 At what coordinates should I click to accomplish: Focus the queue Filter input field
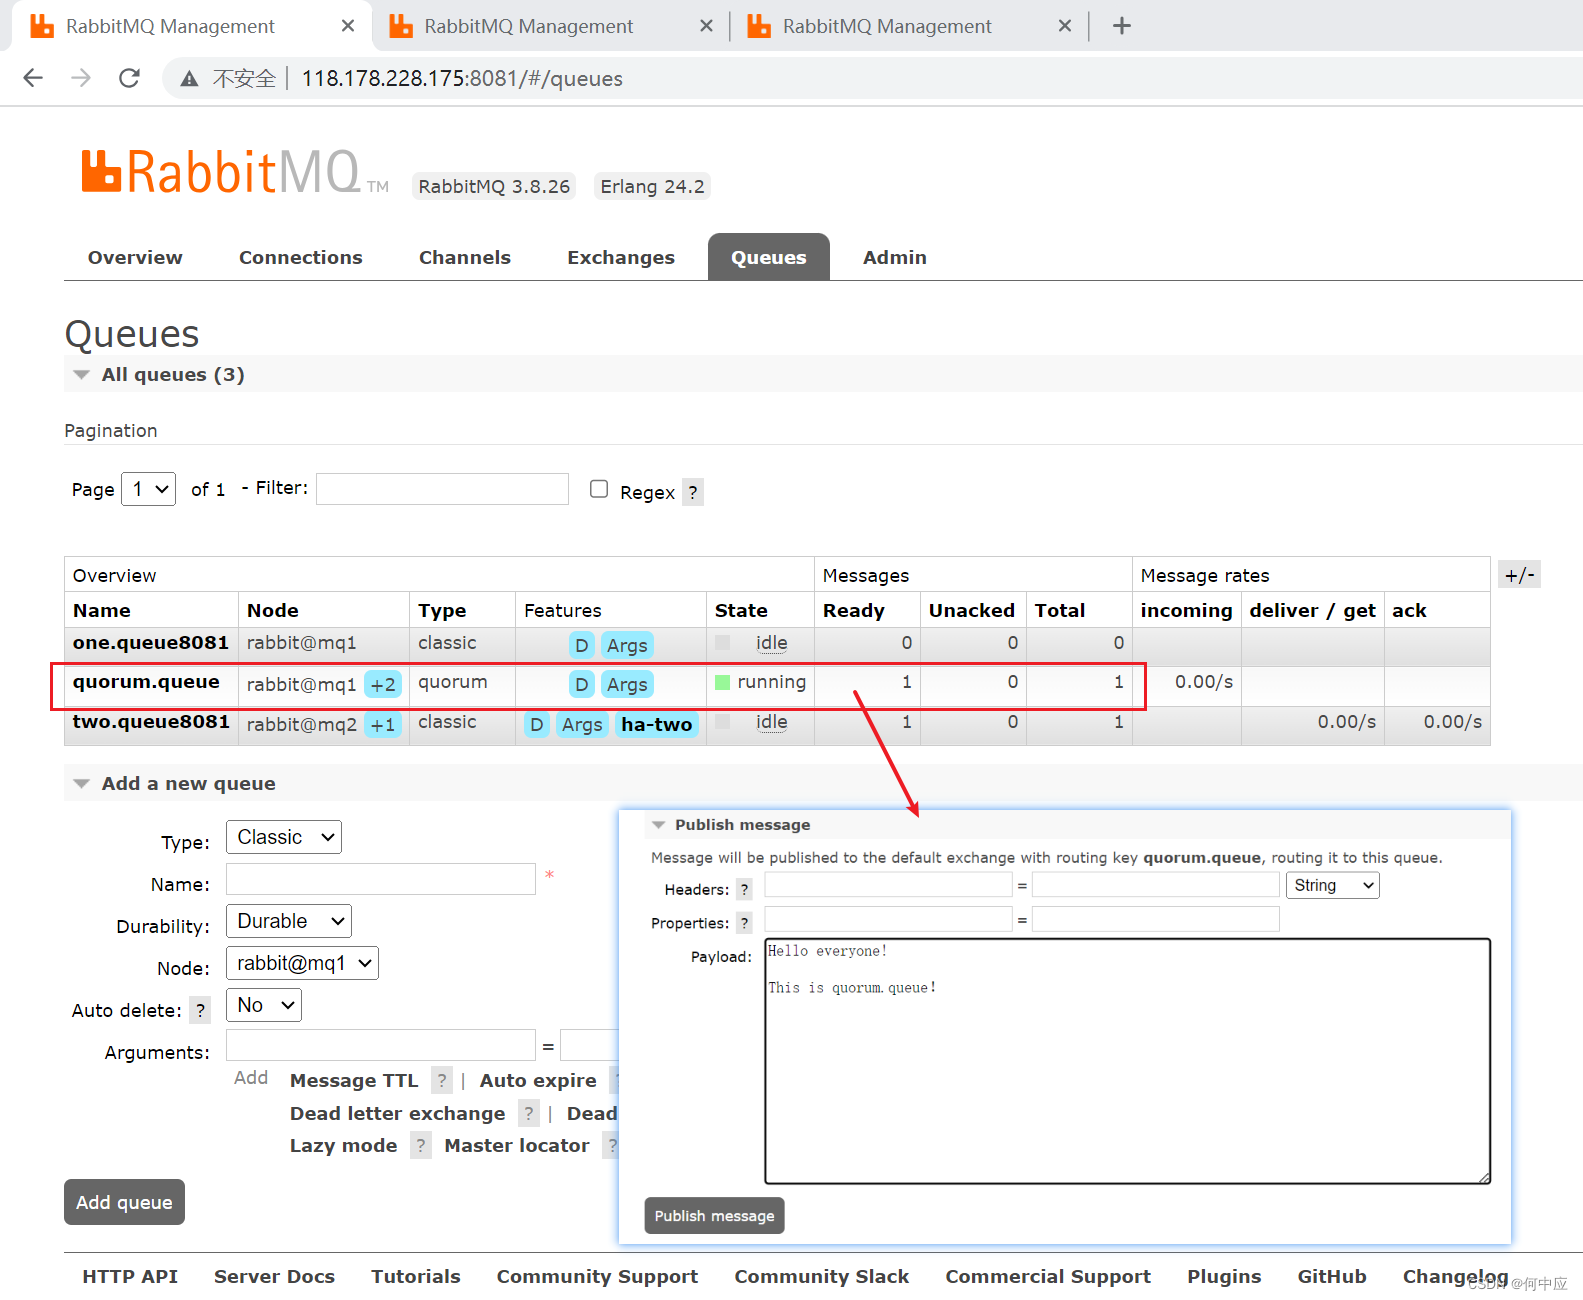(443, 489)
